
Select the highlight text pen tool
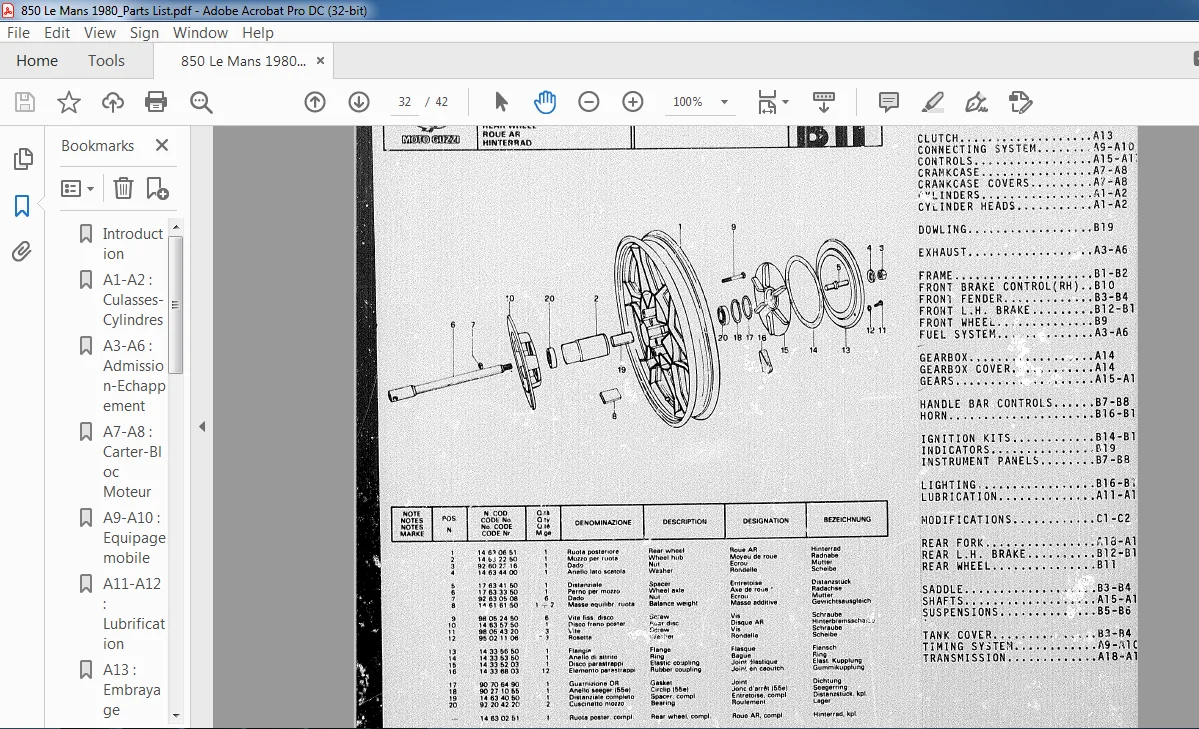coord(932,102)
